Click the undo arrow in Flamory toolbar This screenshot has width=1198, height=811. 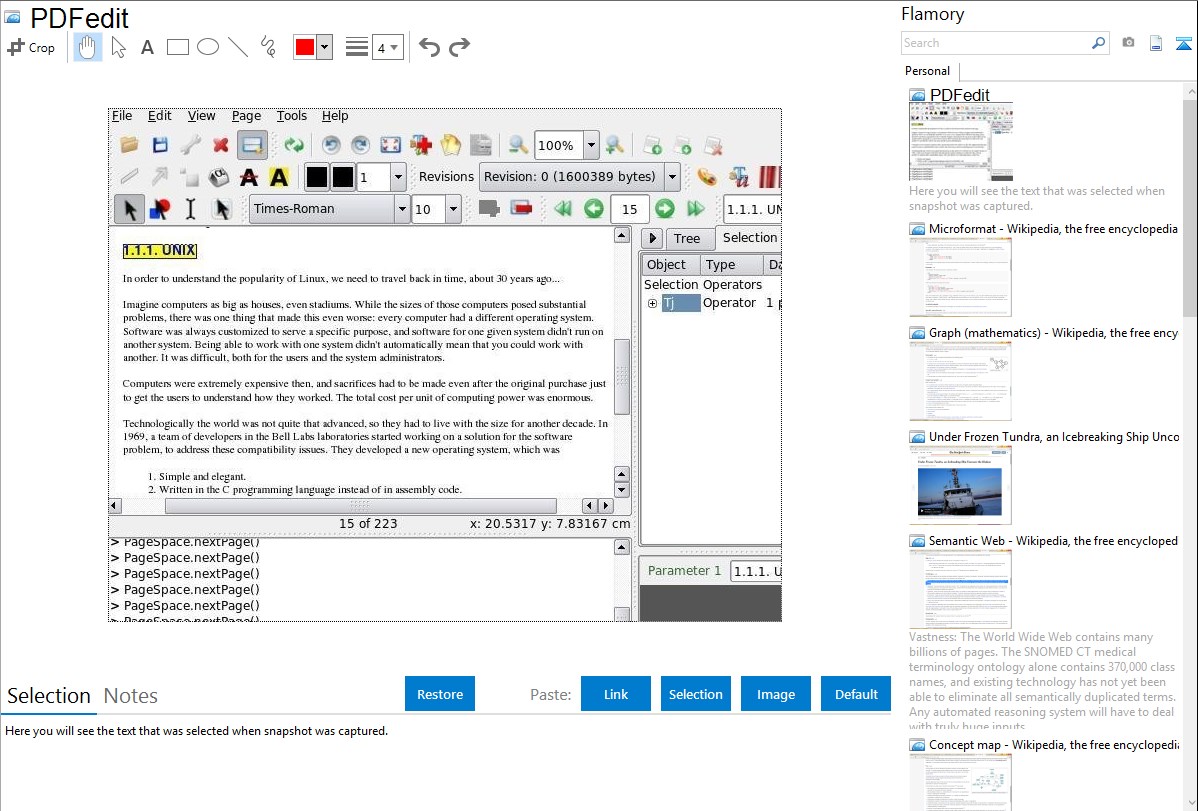pyautogui.click(x=429, y=47)
